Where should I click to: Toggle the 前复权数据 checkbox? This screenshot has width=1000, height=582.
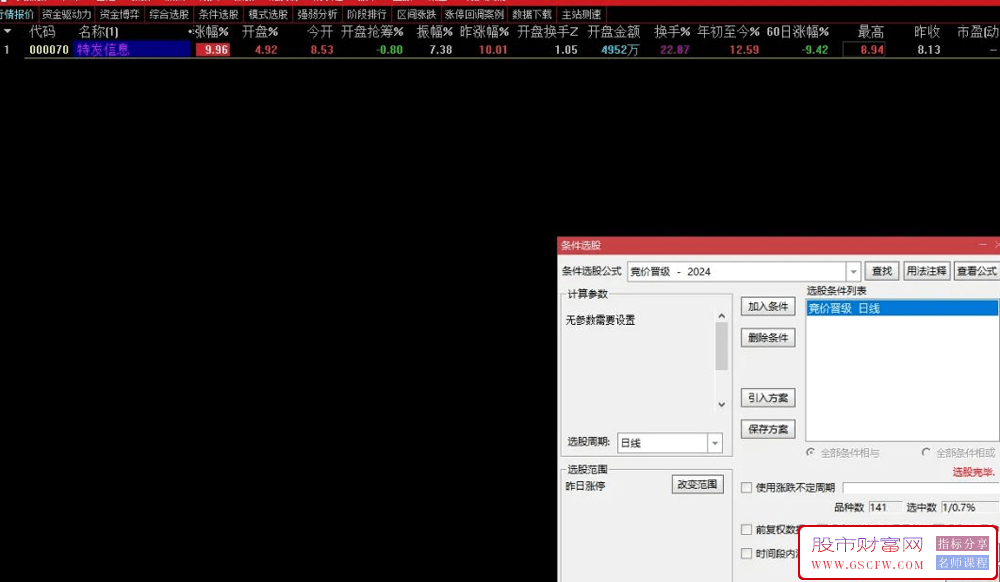pyautogui.click(x=746, y=530)
